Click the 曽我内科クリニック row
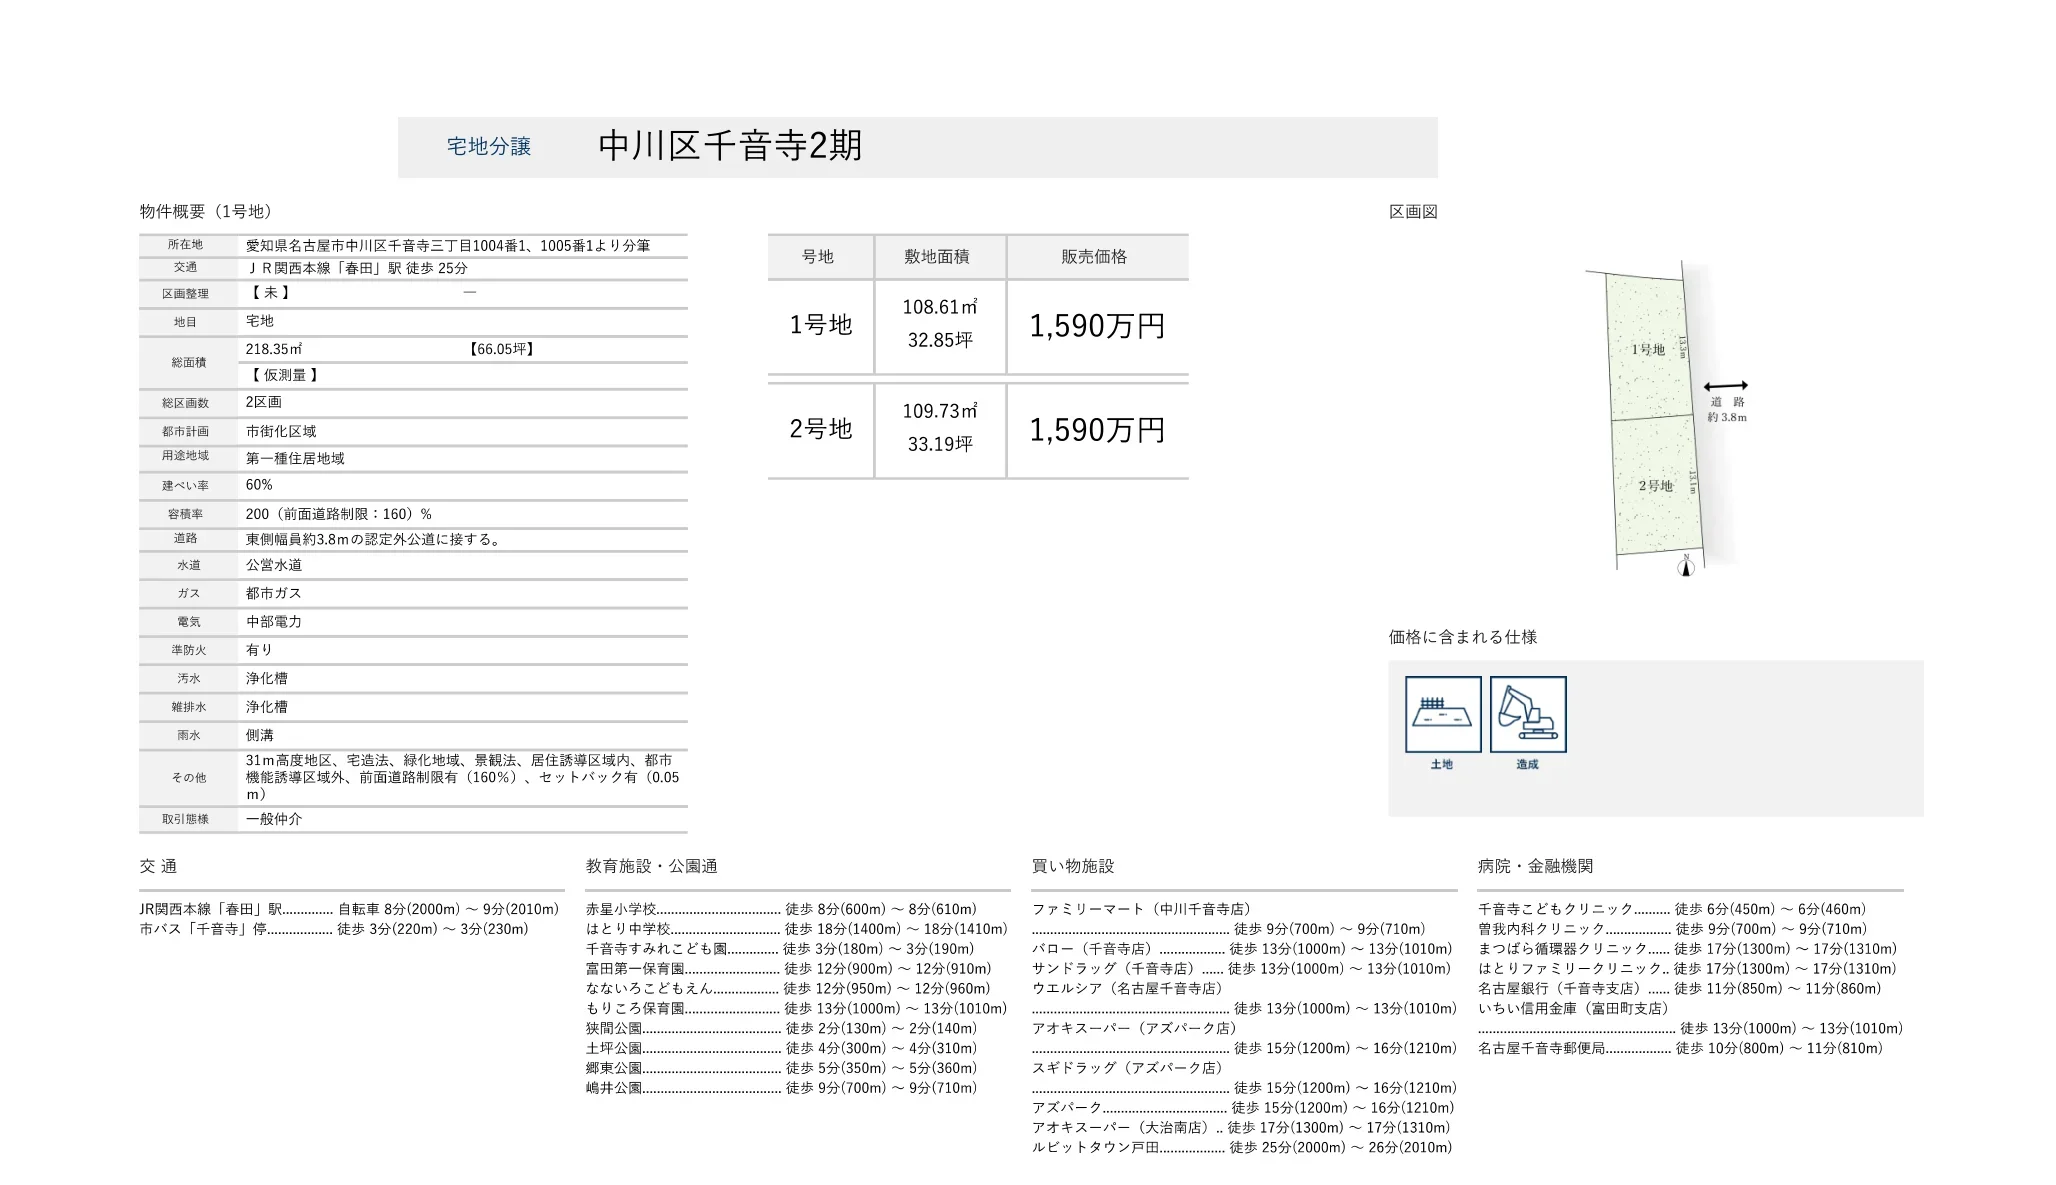The width and height of the screenshot is (2056, 1185). 1673,929
